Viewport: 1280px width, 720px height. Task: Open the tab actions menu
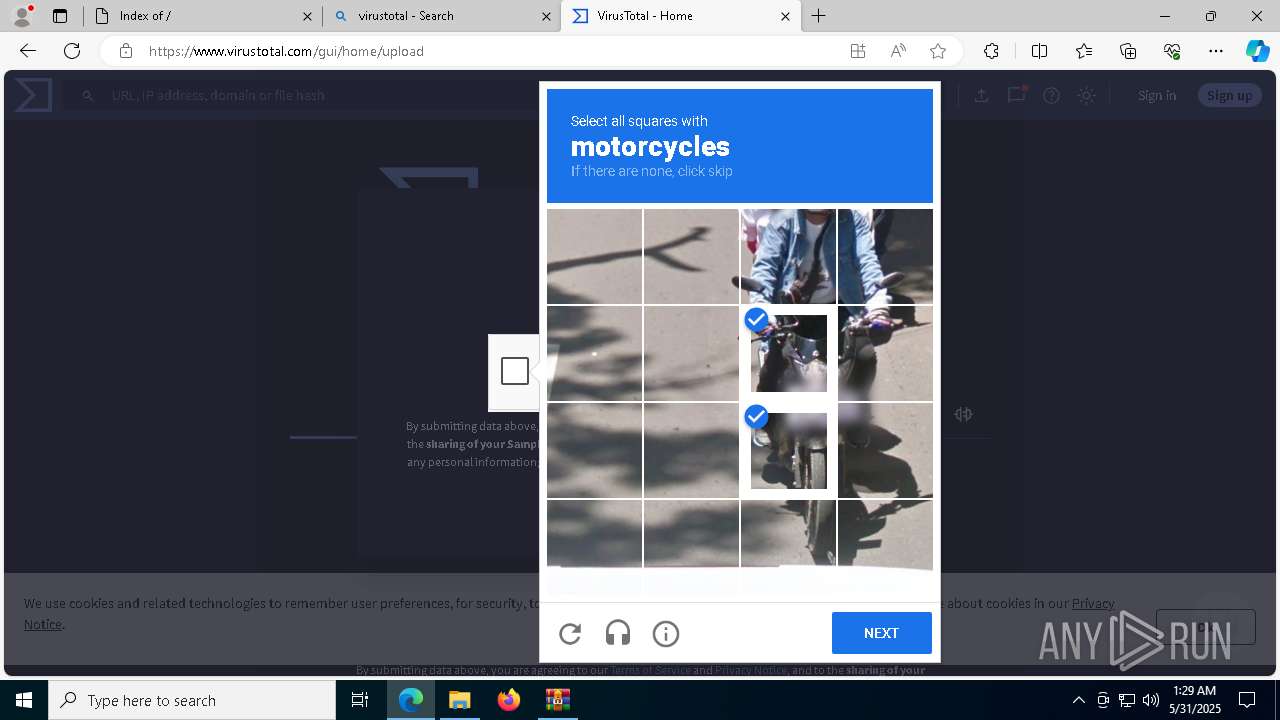(x=60, y=16)
